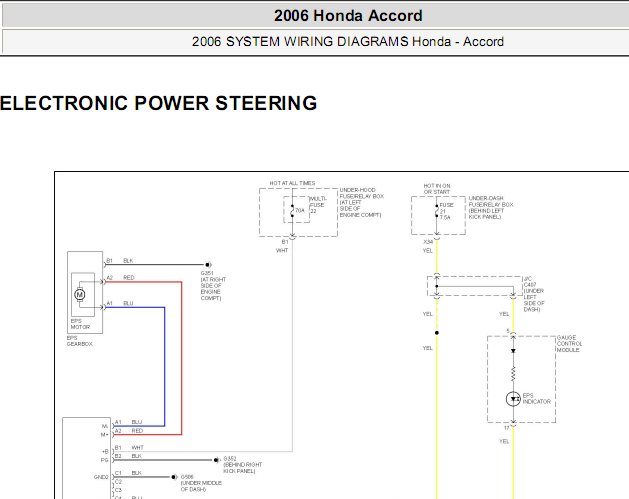629x499 pixels.
Task: Click the G352 ground point dot
Action: click(216, 460)
